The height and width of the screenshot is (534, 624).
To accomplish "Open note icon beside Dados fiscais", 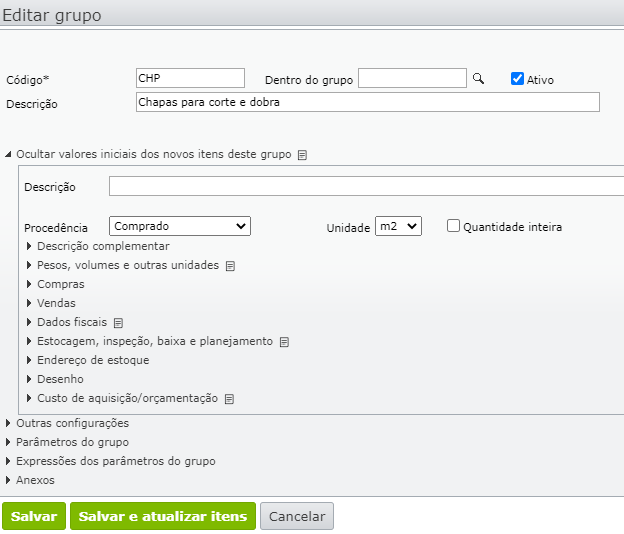I will [118, 323].
